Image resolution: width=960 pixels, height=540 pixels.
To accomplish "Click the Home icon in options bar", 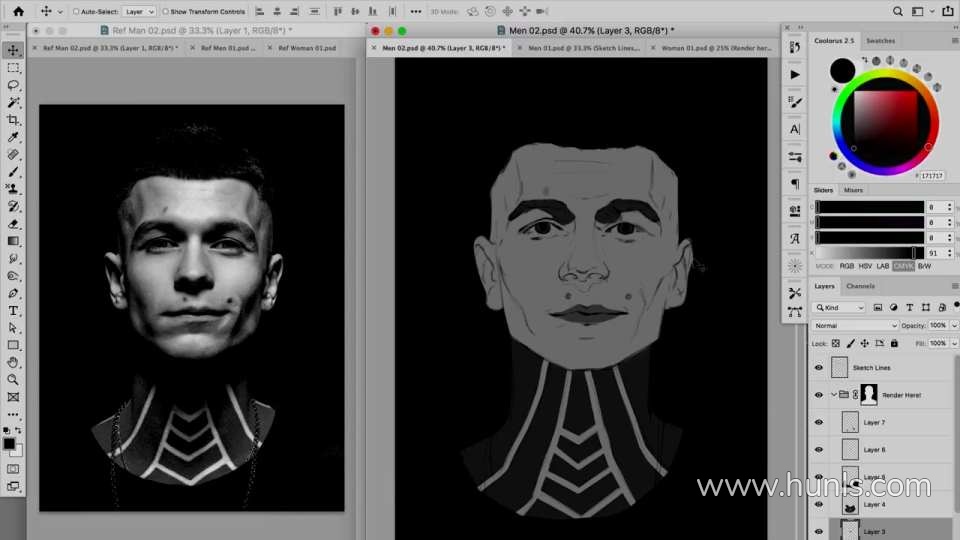I will click(x=18, y=11).
